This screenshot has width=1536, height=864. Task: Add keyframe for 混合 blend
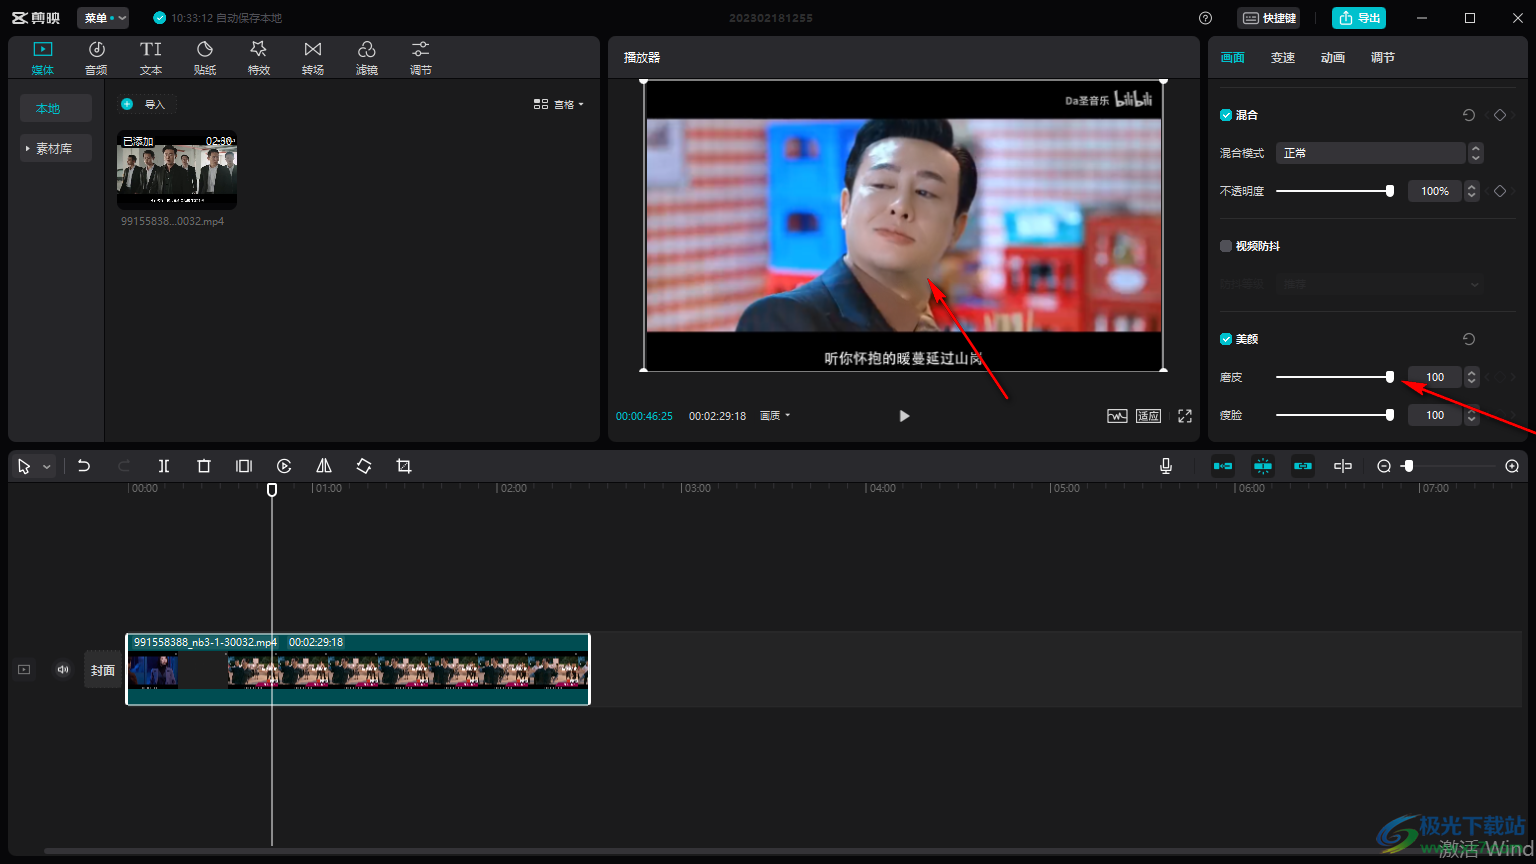pos(1499,115)
